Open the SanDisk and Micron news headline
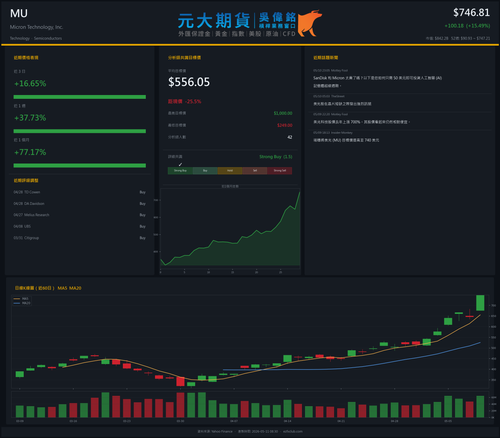 pos(377,82)
